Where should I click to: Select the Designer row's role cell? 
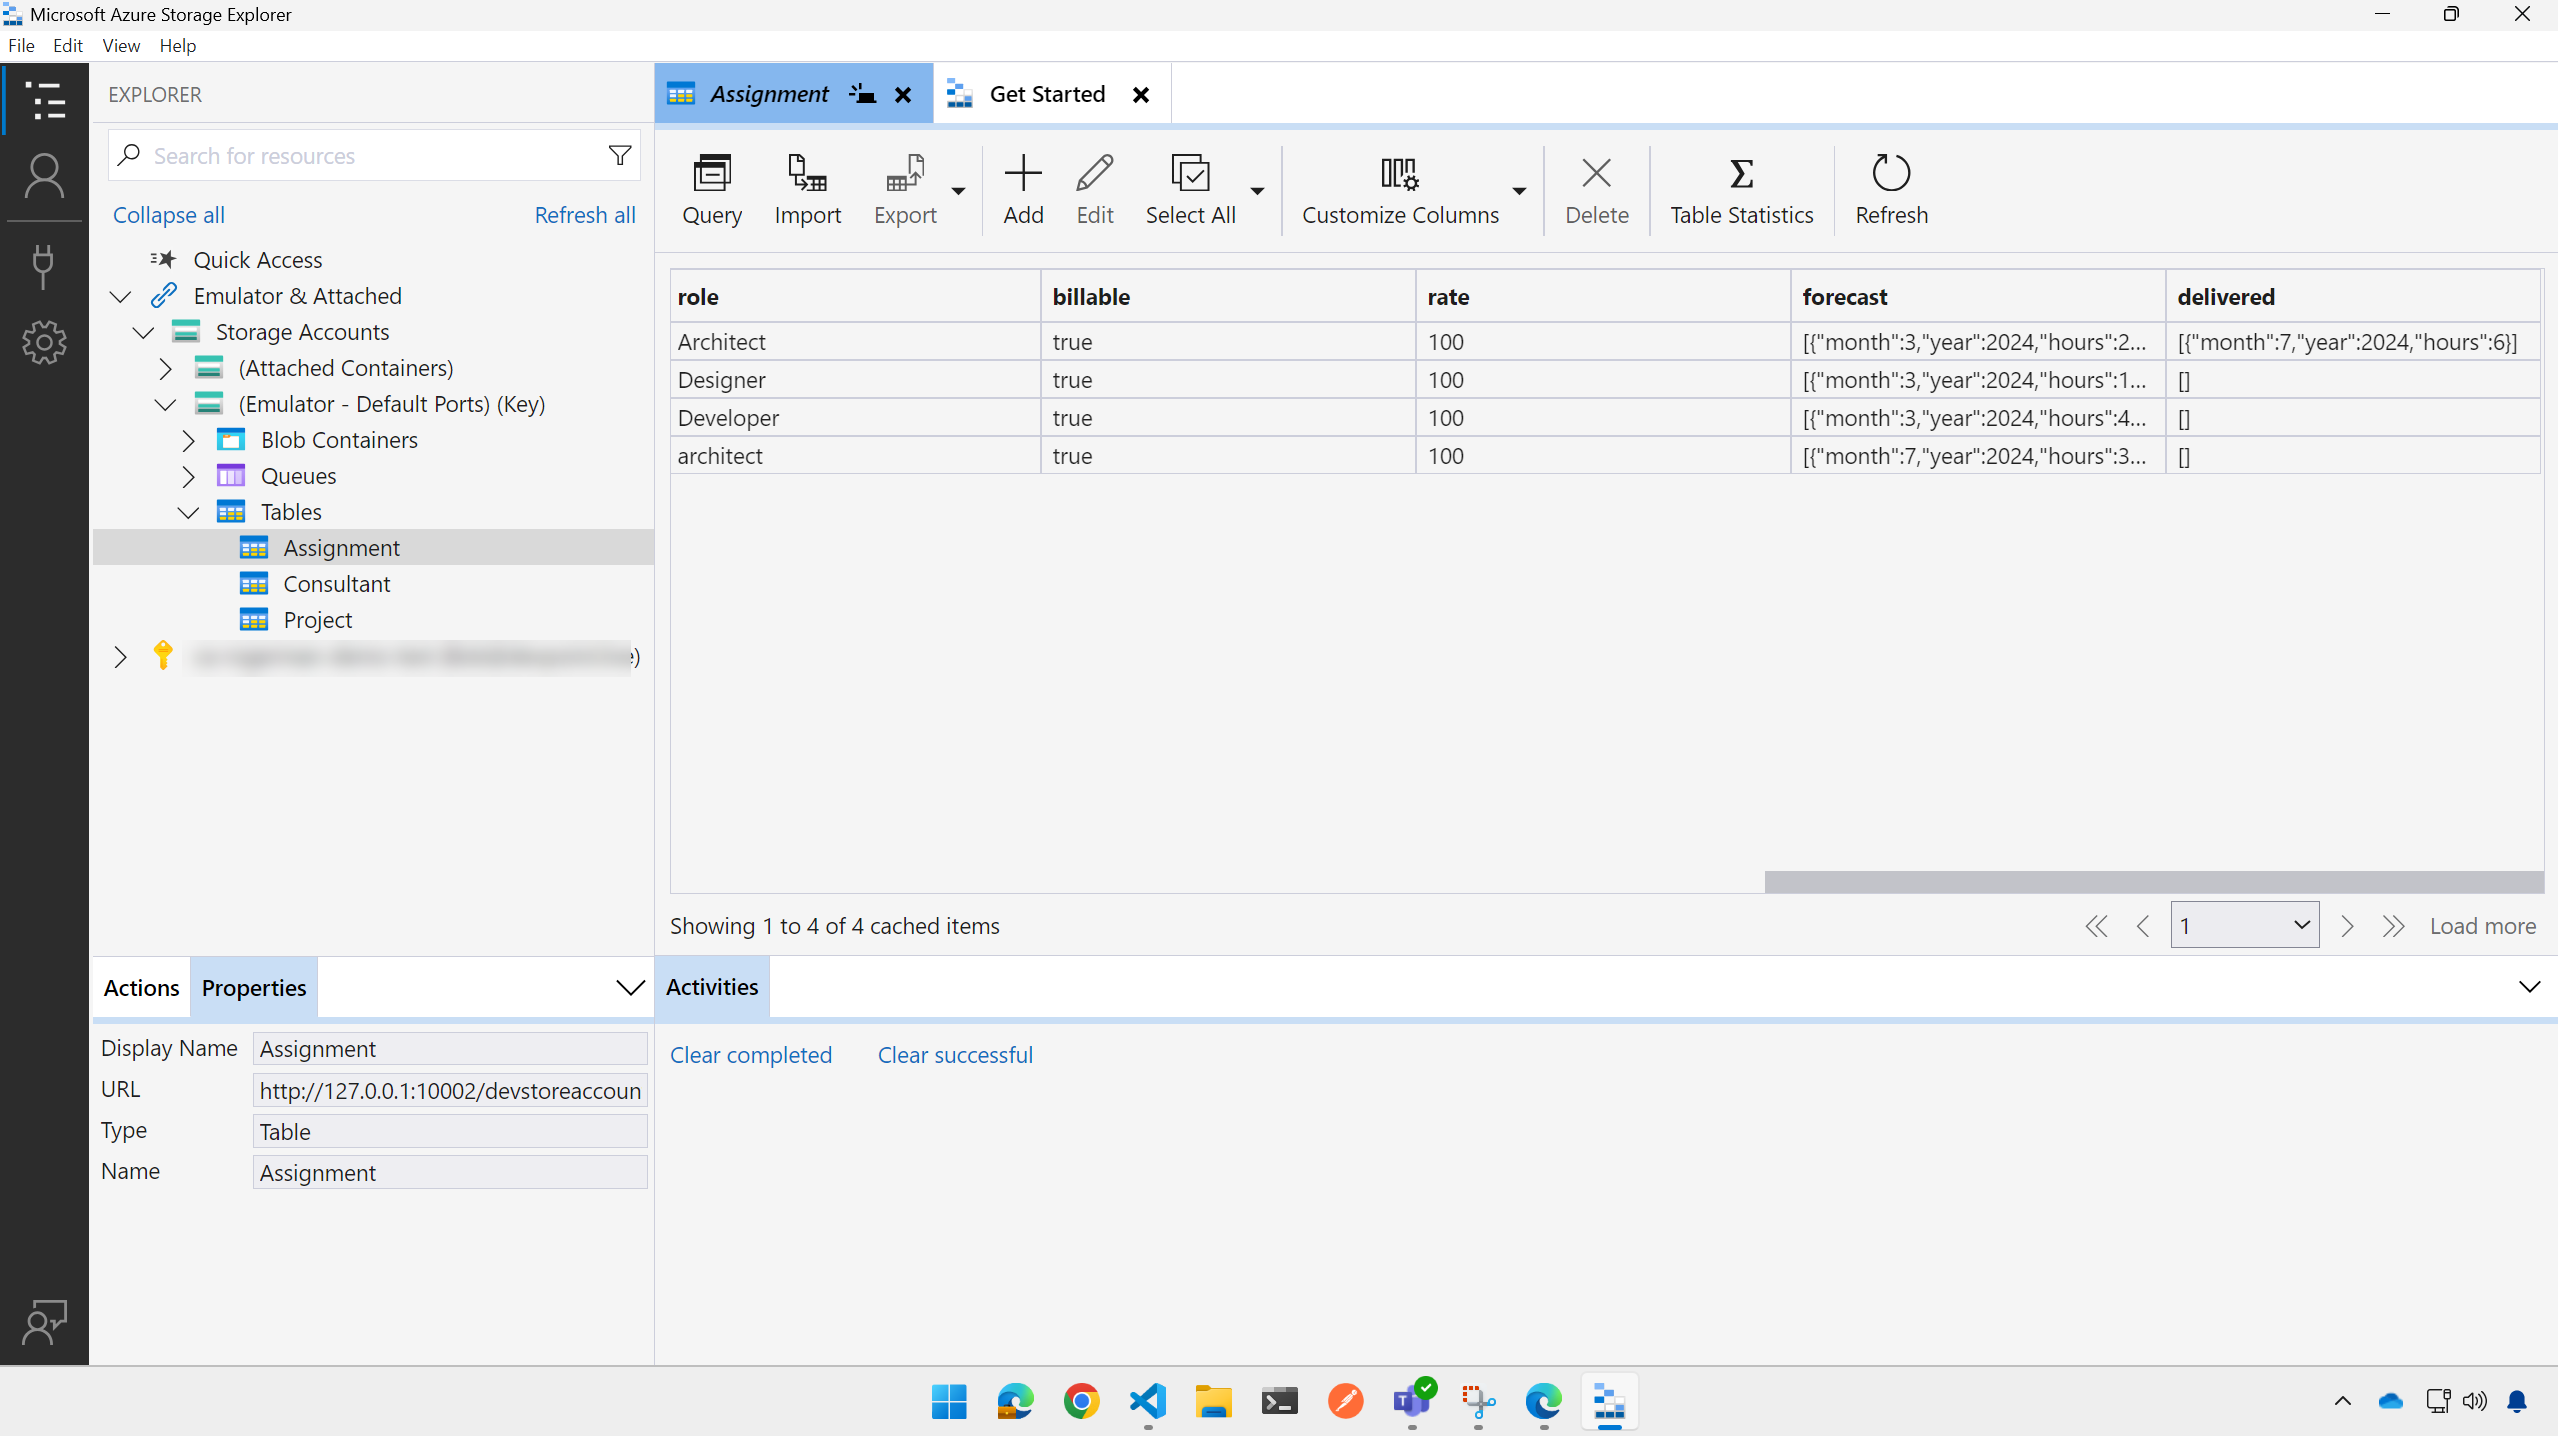855,380
